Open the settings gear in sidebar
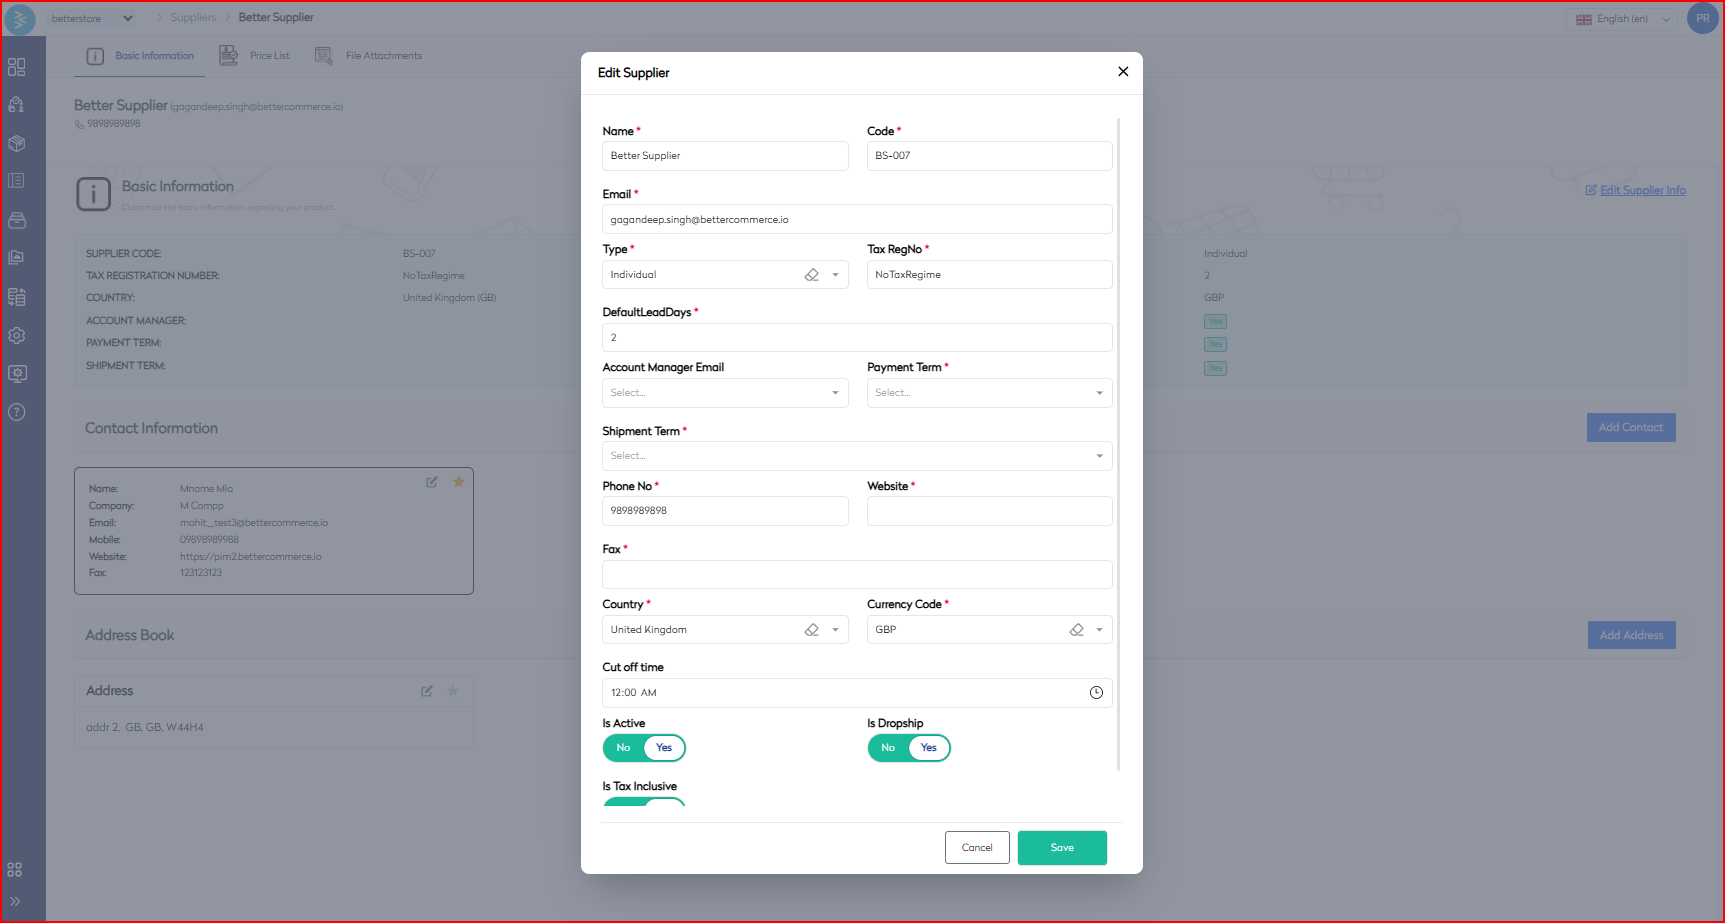 [x=17, y=336]
